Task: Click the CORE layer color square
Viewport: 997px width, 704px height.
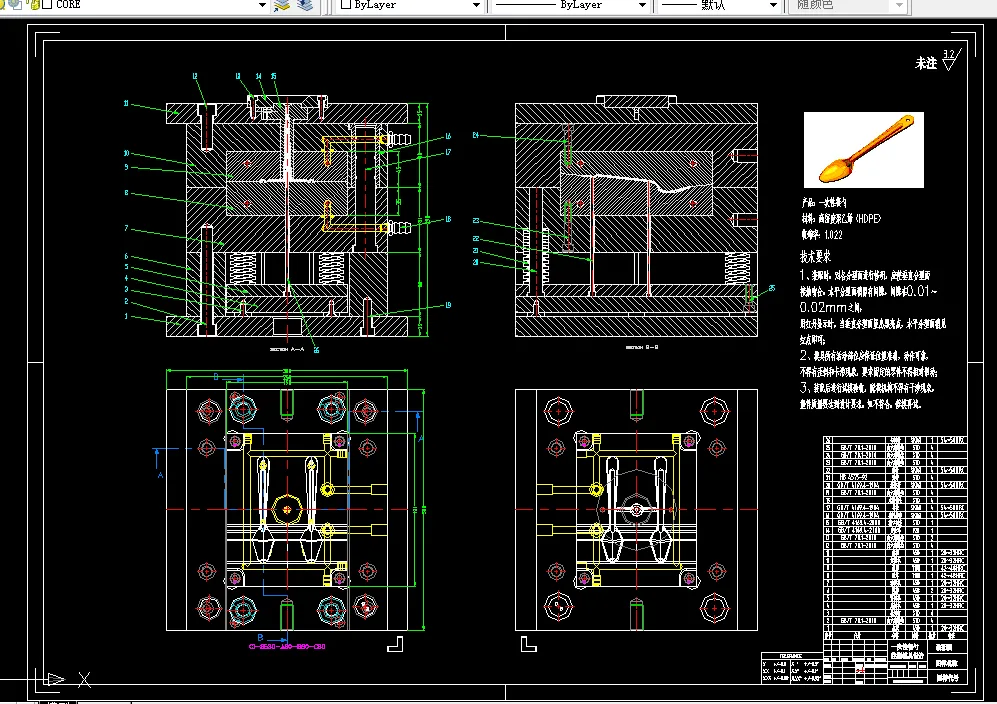Action: click(47, 4)
